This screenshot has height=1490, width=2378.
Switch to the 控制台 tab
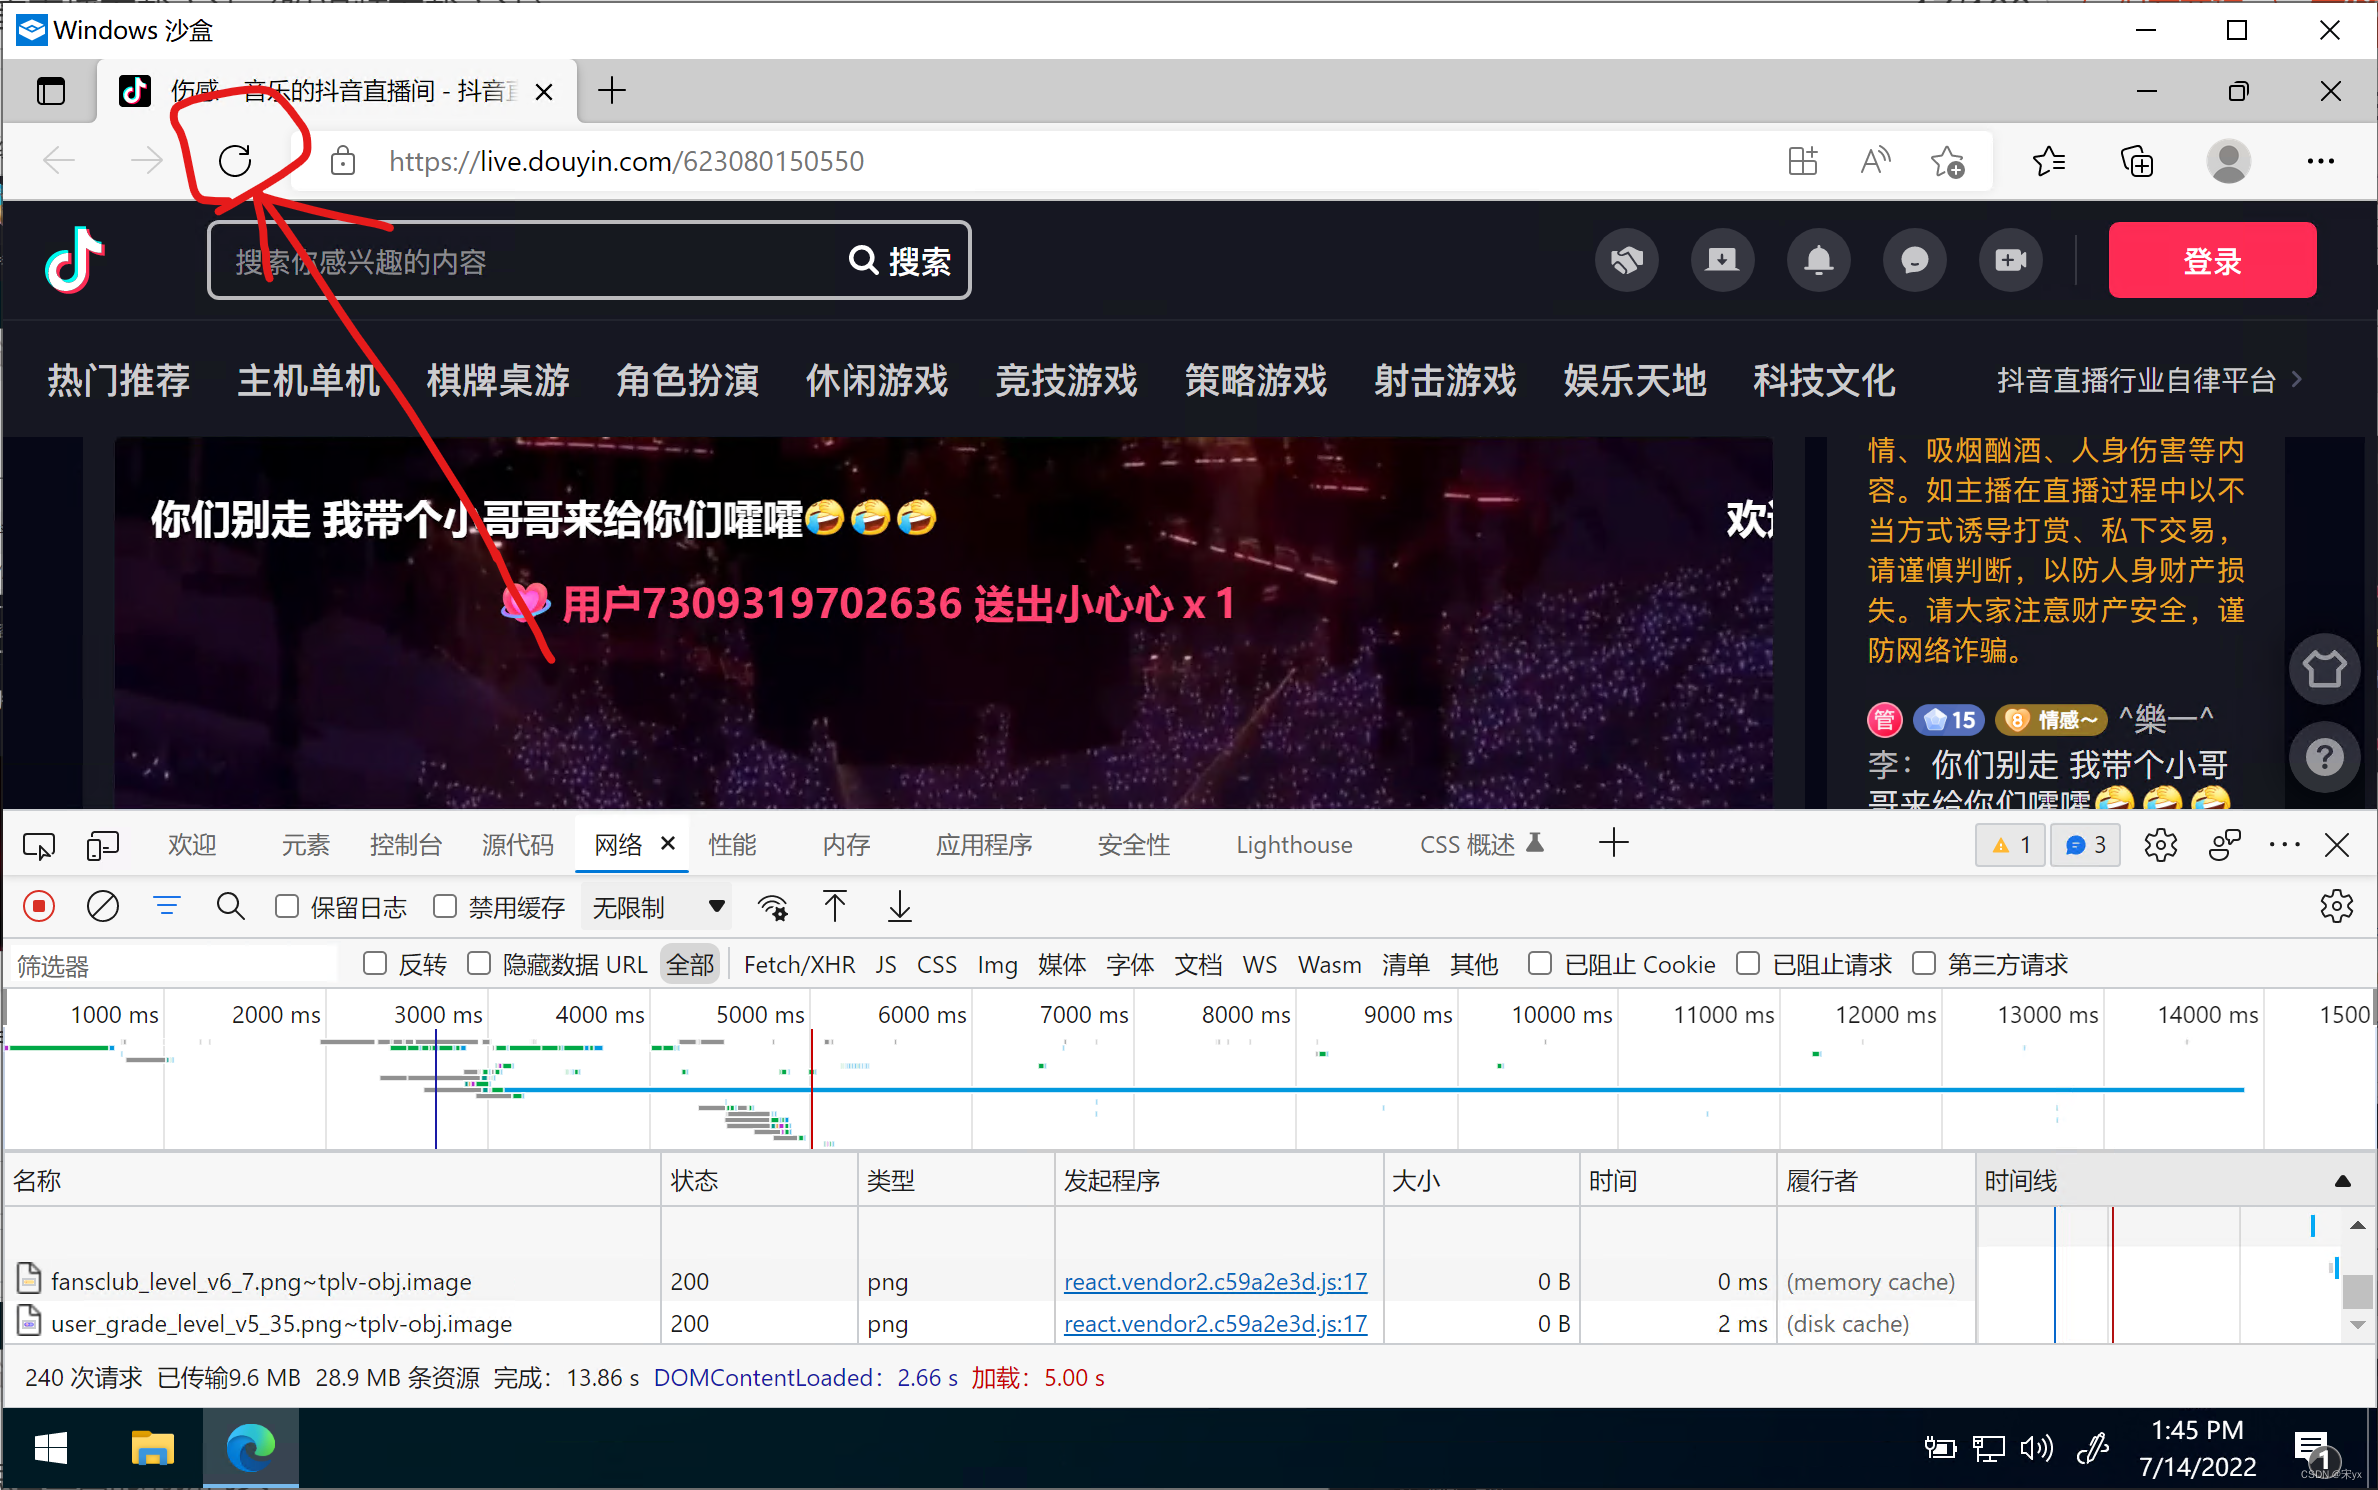point(405,846)
